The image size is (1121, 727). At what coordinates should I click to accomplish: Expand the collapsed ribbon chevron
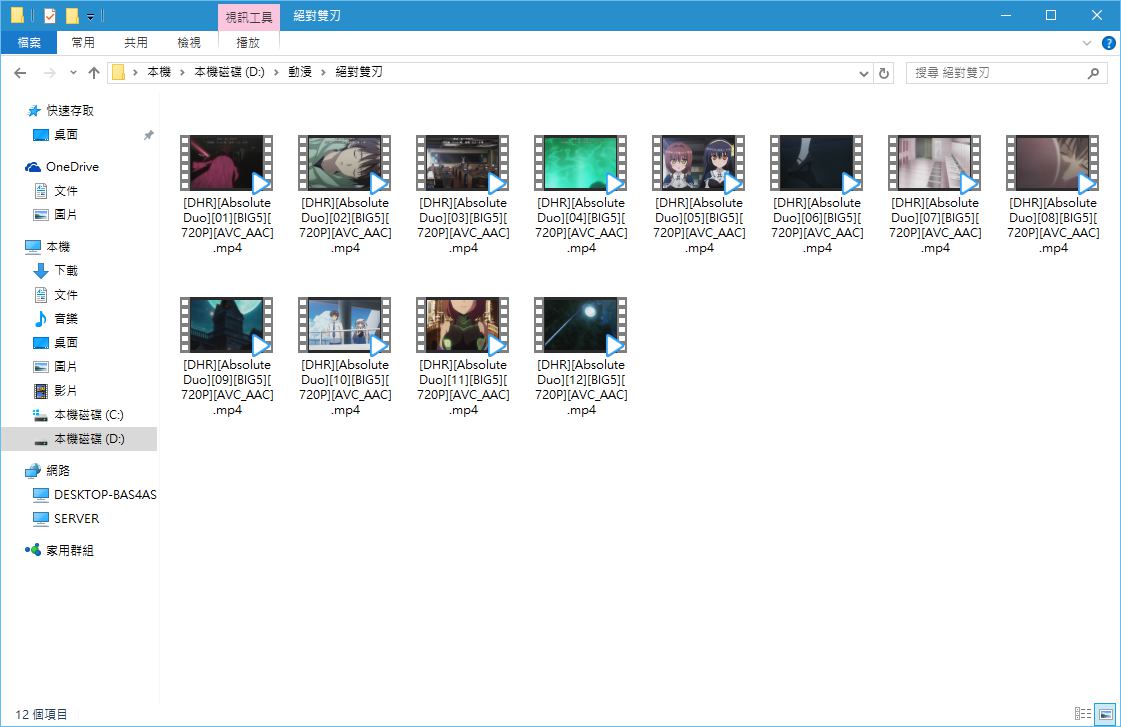[1088, 43]
